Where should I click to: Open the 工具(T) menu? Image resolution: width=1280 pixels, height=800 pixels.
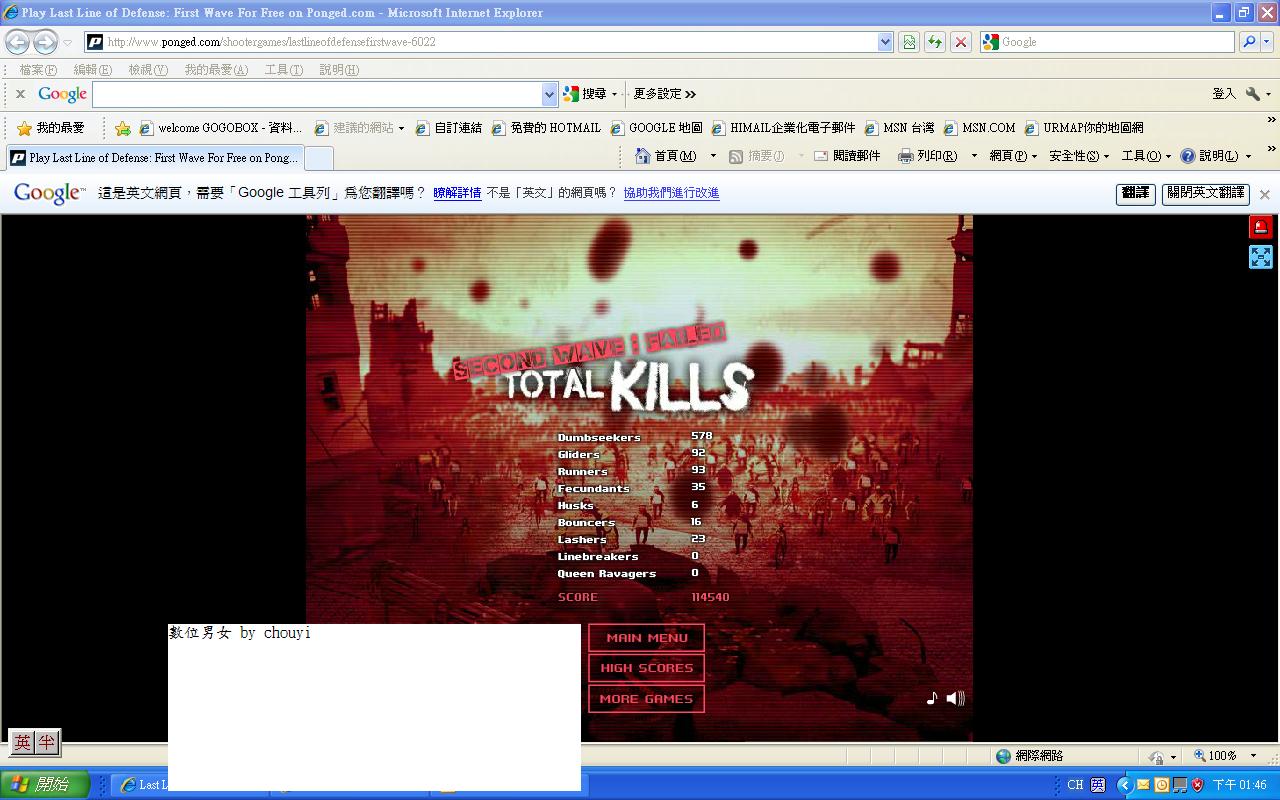coord(283,70)
